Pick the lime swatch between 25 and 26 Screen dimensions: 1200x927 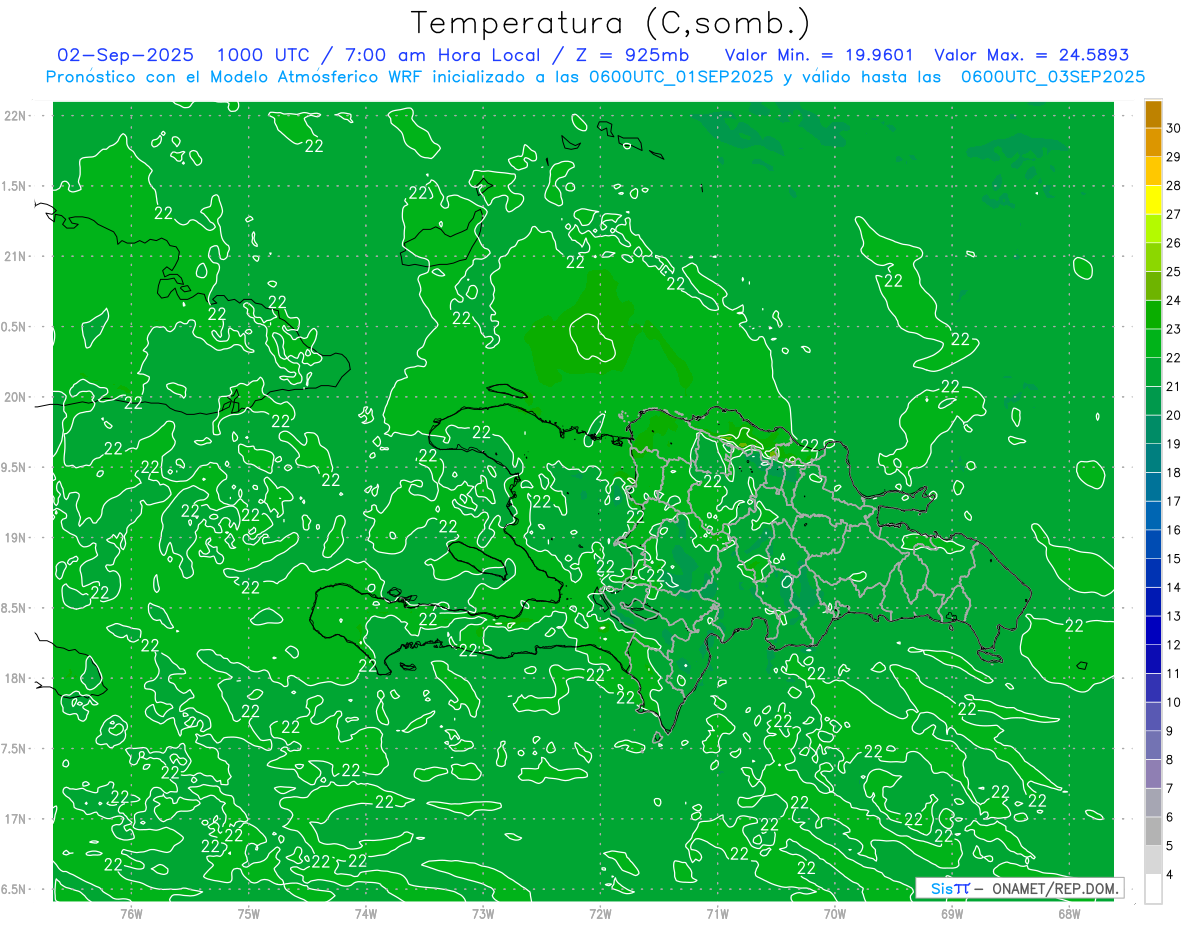click(1153, 258)
